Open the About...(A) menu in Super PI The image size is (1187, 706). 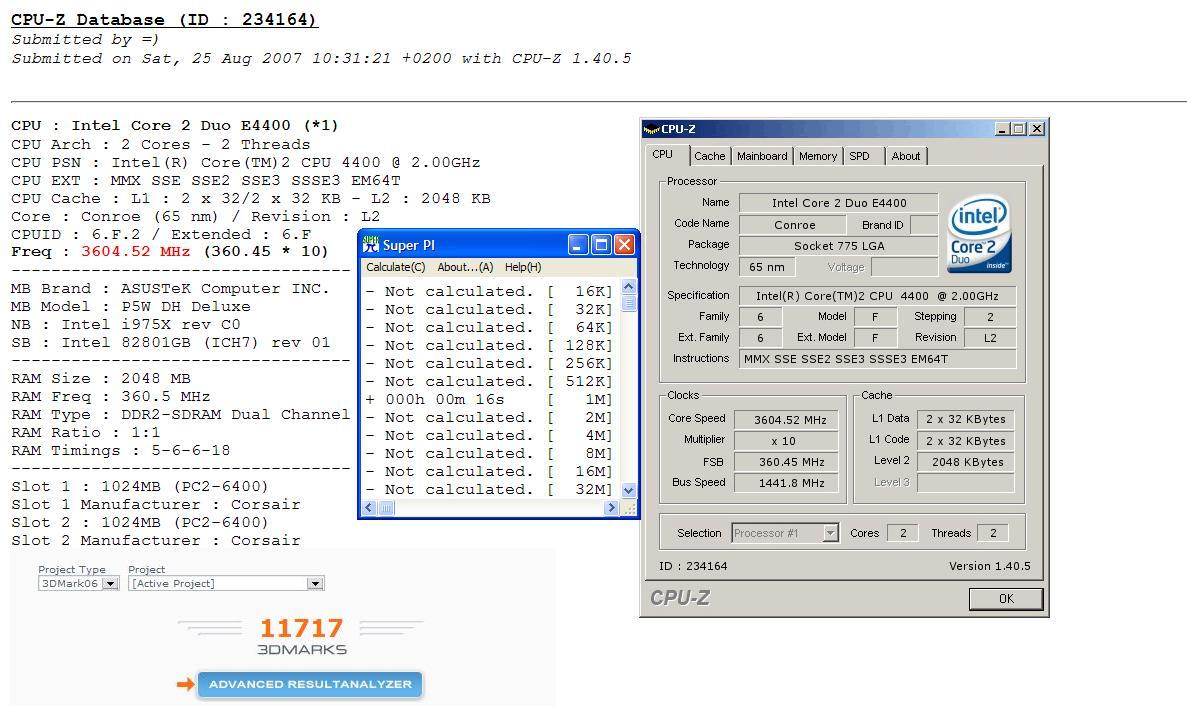(465, 267)
